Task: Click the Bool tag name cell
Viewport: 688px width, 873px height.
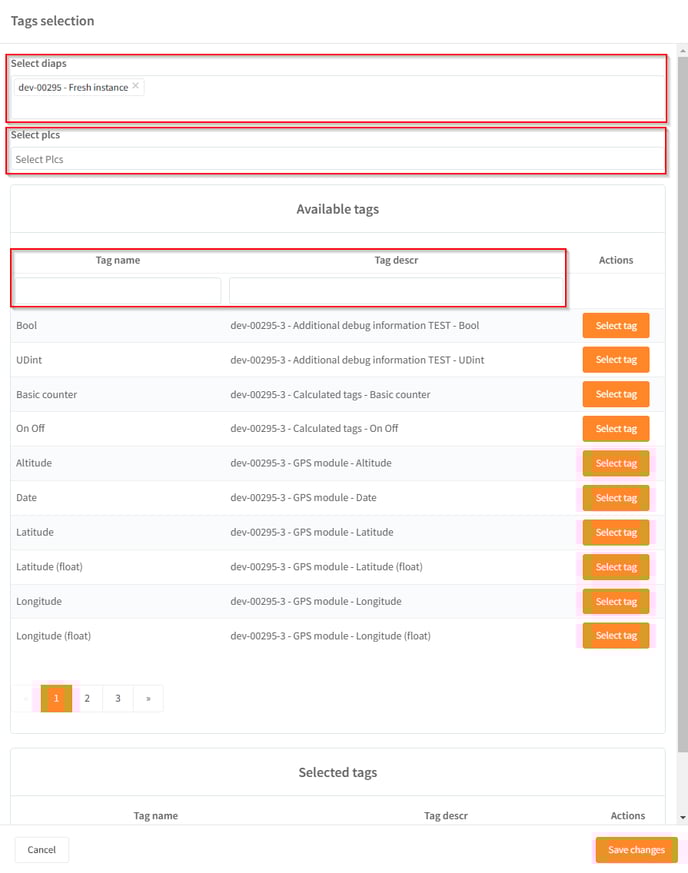Action: [27, 326]
